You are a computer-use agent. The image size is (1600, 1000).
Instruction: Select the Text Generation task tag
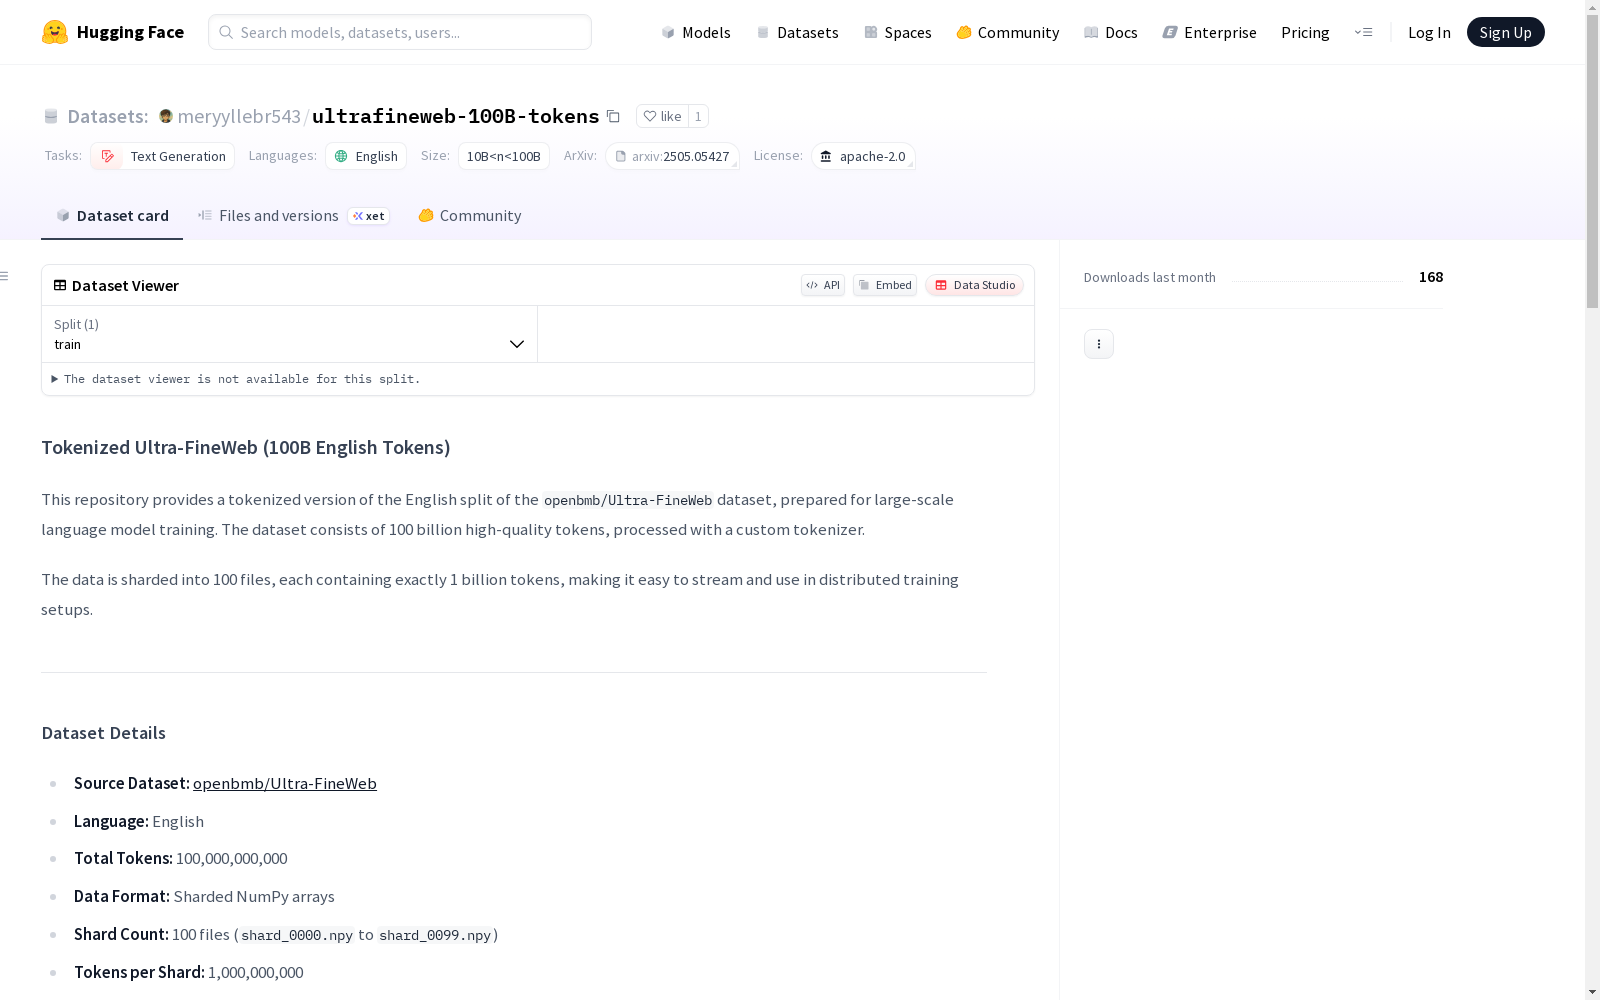coord(163,156)
